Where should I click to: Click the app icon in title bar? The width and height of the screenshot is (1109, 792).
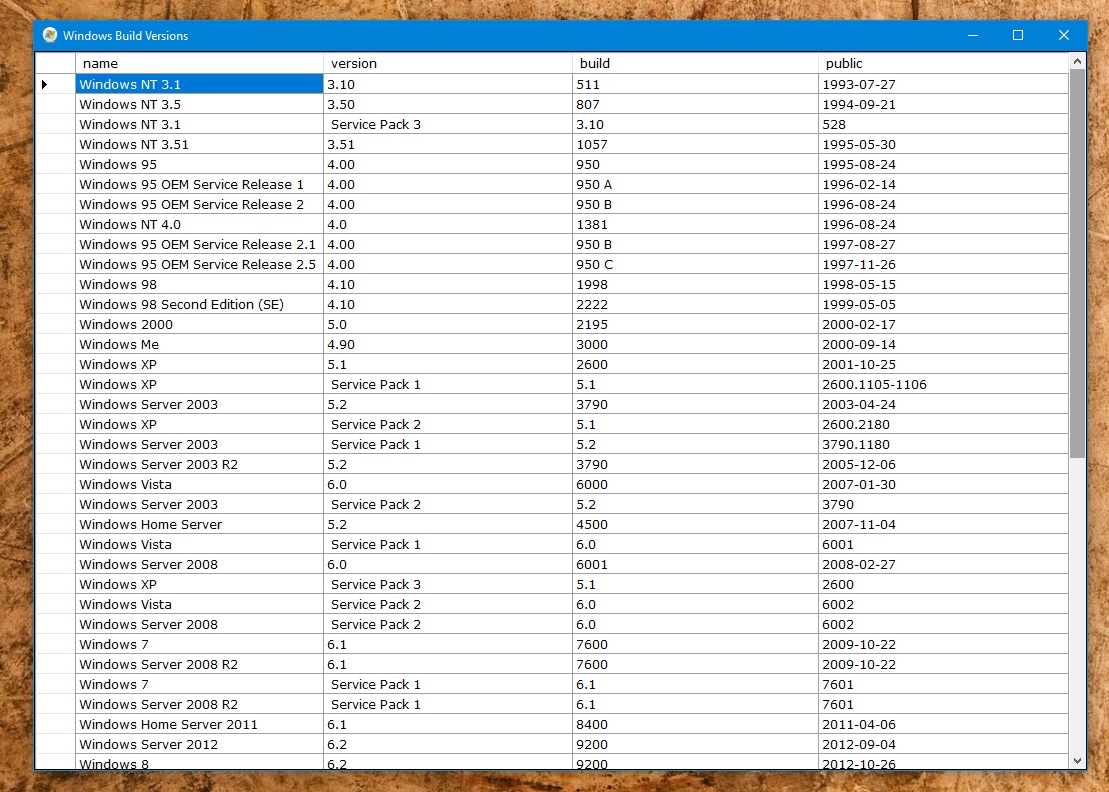coord(50,35)
